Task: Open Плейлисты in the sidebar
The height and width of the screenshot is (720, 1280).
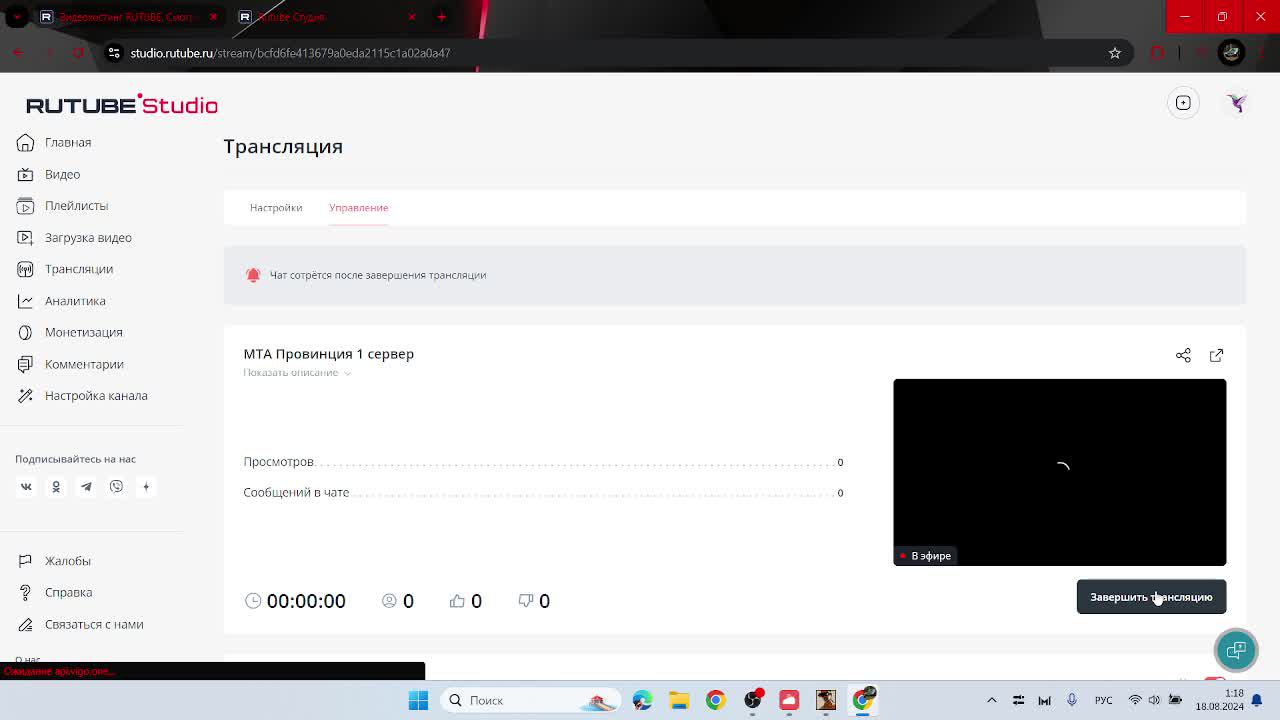Action: pyautogui.click(x=62, y=205)
